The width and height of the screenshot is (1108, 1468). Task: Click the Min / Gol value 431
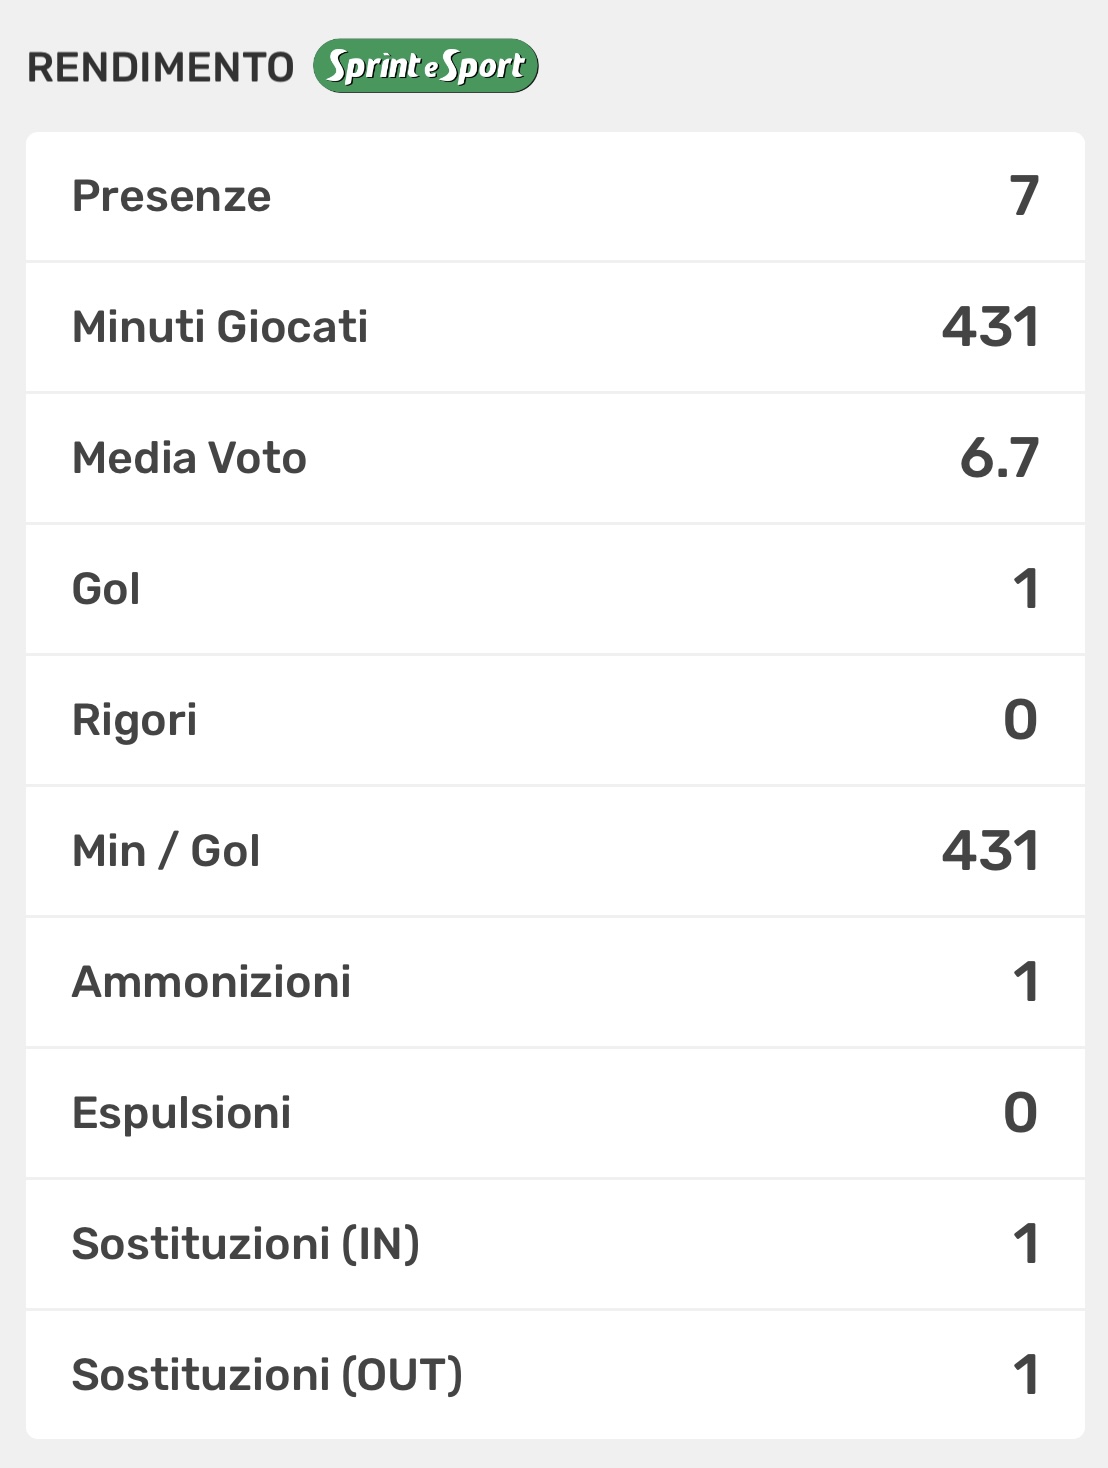click(990, 851)
